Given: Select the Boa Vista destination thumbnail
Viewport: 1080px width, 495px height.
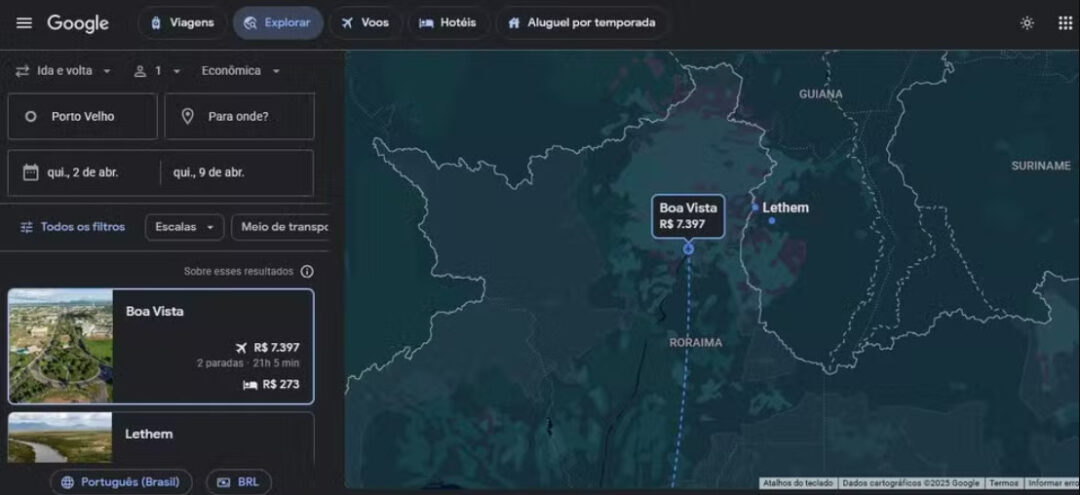Looking at the screenshot, I should point(61,346).
